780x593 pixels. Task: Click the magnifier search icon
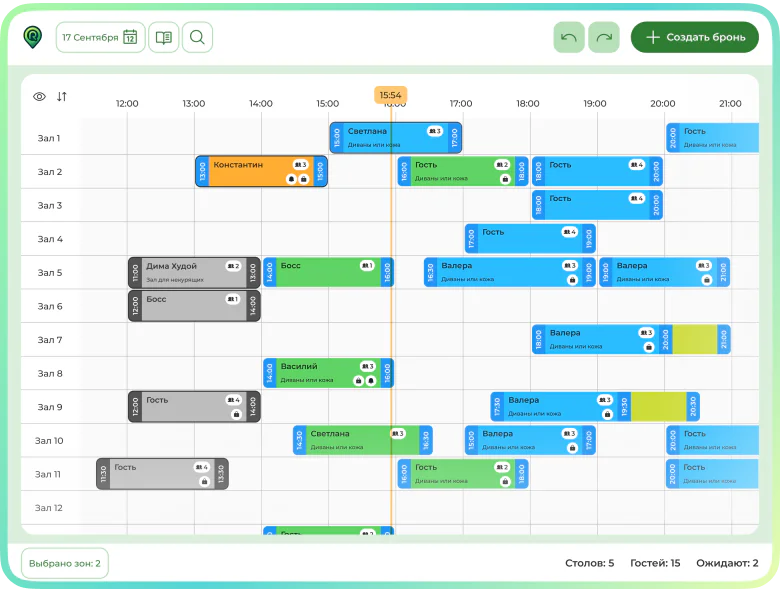pyautogui.click(x=197, y=38)
